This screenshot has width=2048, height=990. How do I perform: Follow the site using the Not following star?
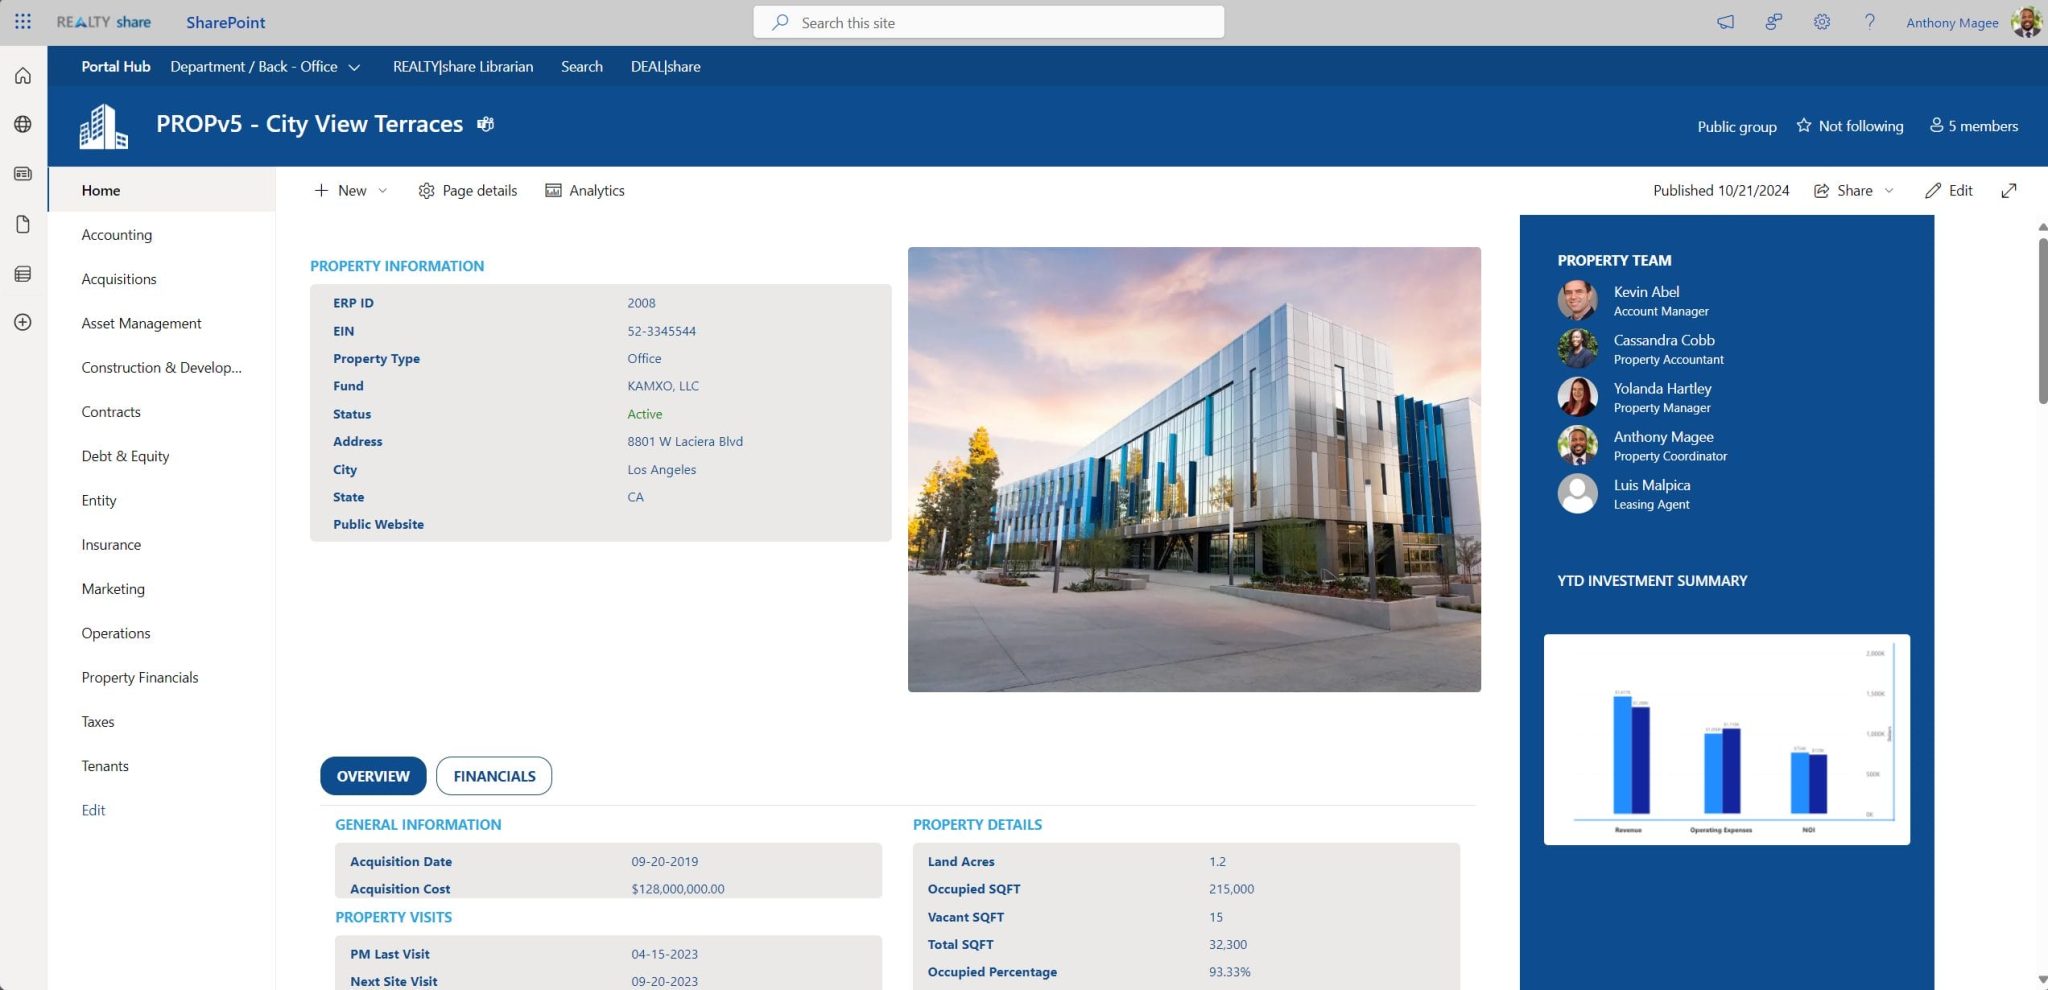(x=1850, y=126)
